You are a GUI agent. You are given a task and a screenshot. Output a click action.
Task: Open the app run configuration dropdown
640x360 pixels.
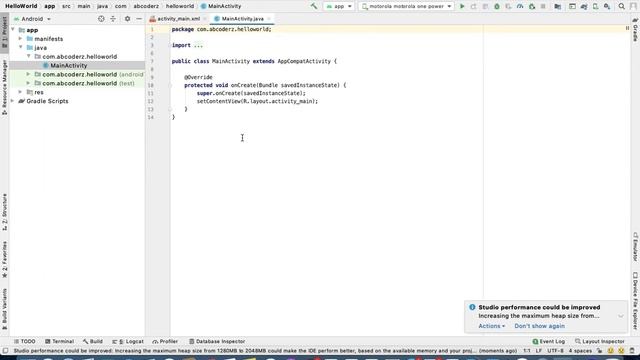click(338, 6)
